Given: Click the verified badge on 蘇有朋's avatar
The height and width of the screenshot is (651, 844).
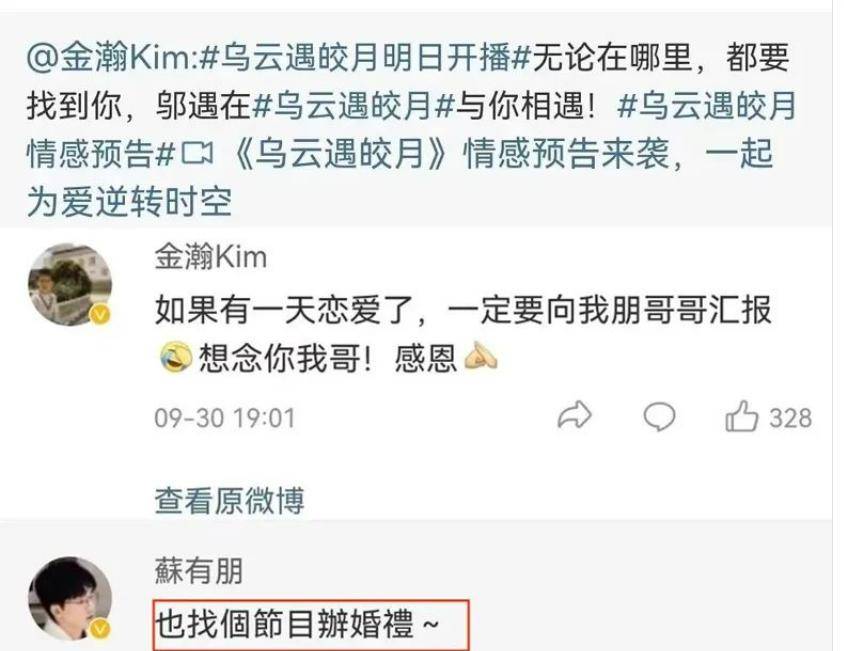Looking at the screenshot, I should pyautogui.click(x=100, y=628).
